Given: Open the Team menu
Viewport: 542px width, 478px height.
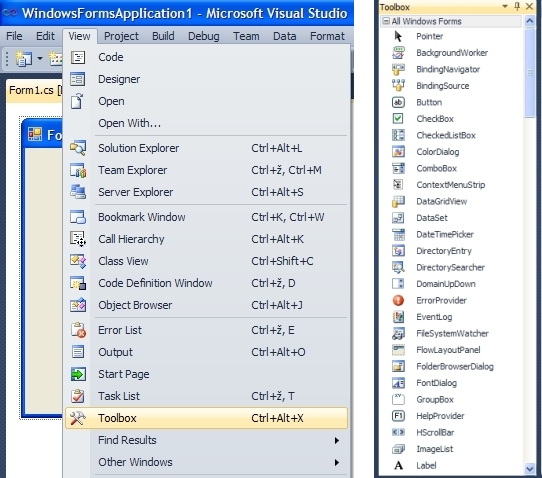Looking at the screenshot, I should click(246, 36).
